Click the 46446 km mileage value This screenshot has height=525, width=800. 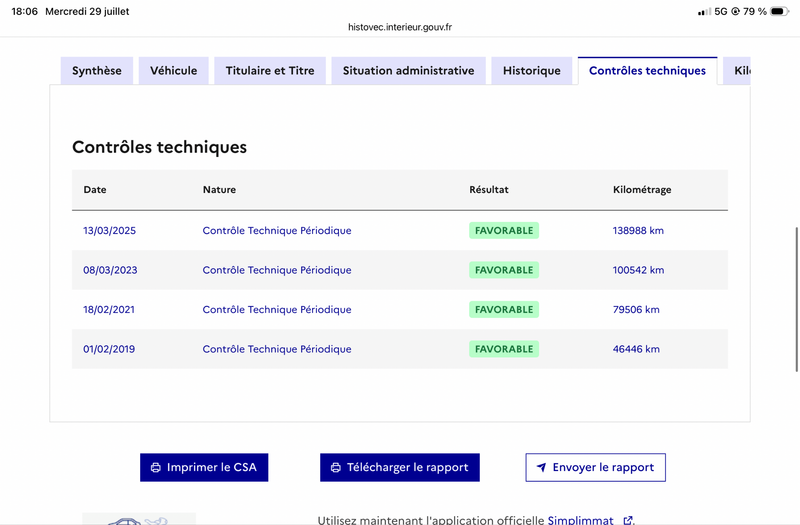pos(636,349)
